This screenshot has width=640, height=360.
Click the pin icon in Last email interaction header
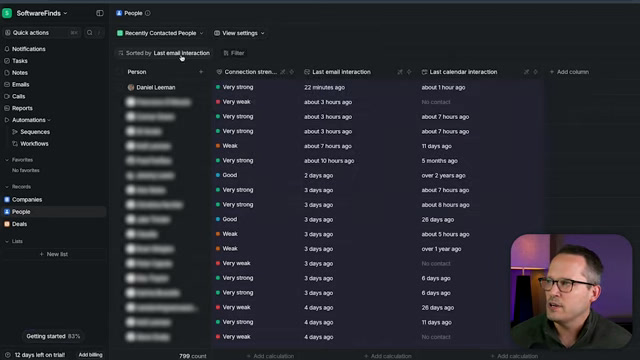400,72
